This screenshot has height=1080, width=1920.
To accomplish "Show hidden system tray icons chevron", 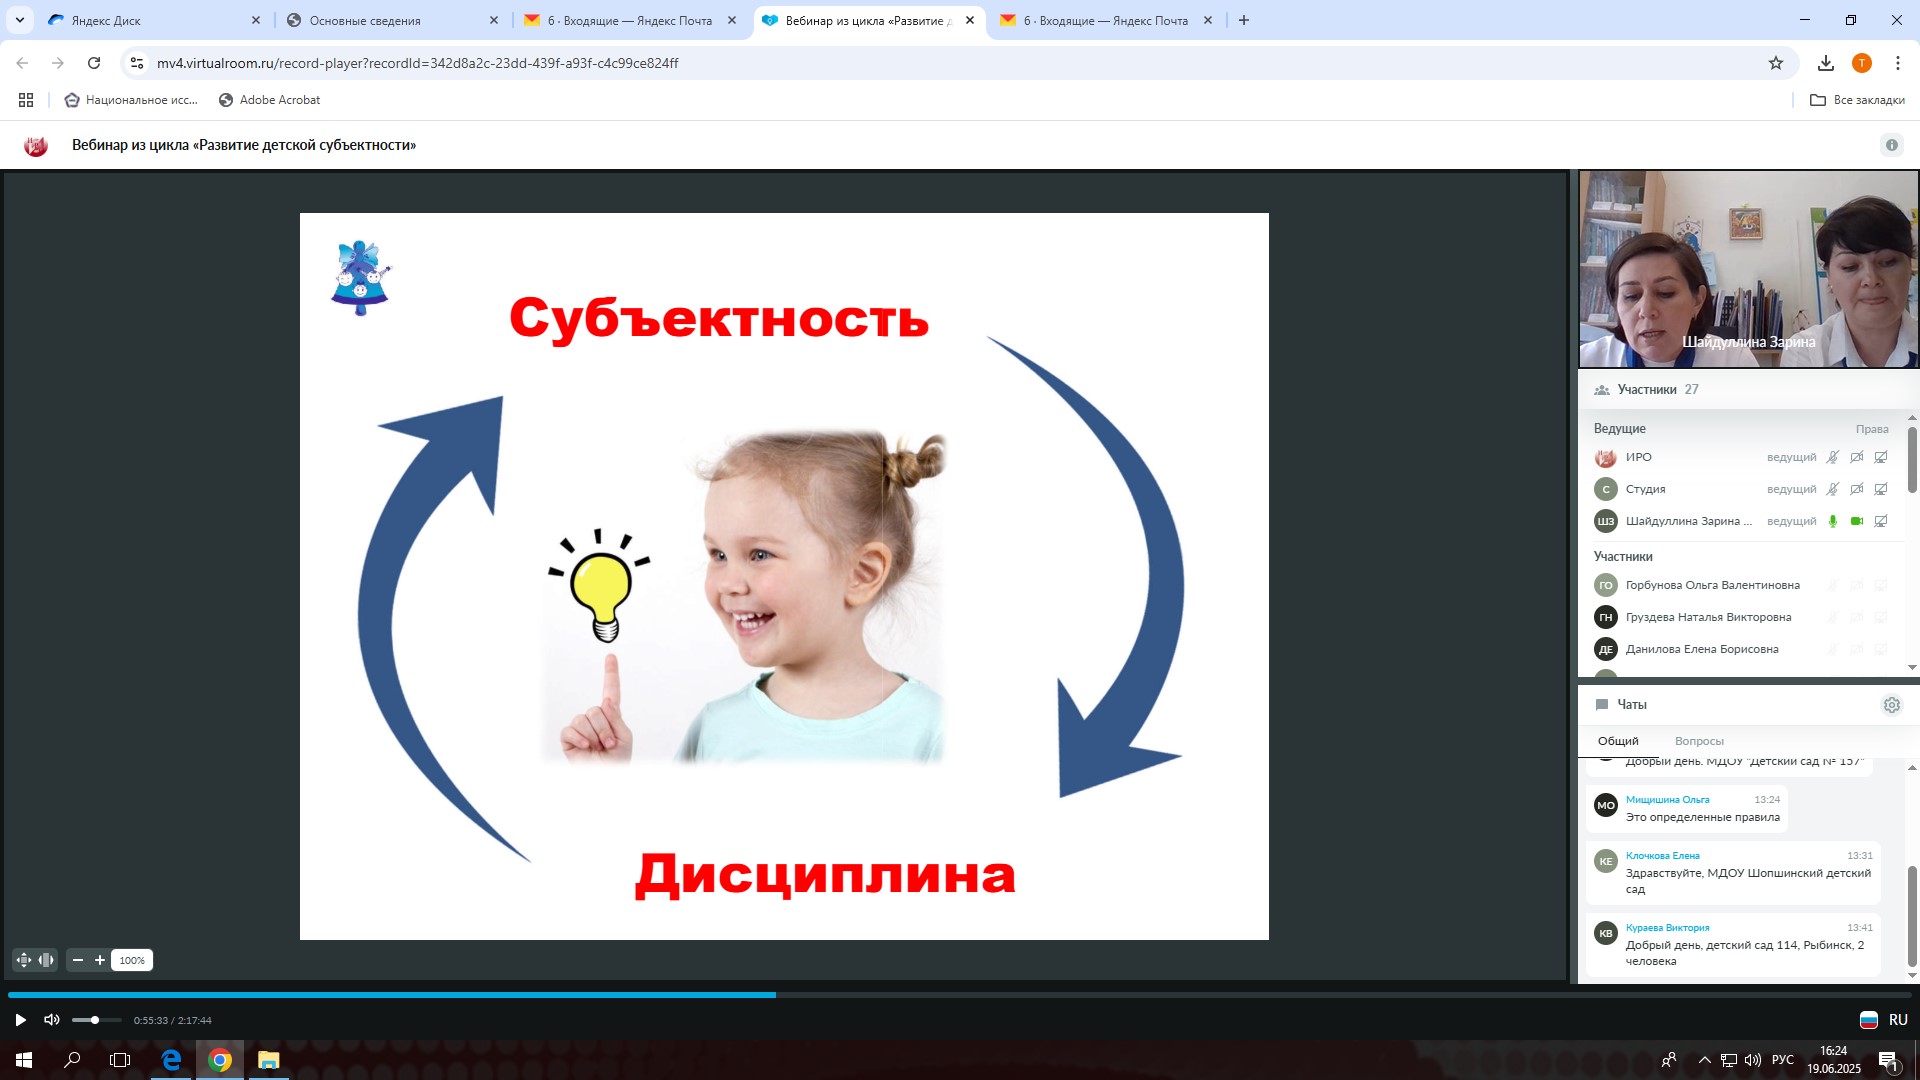I will click(1704, 1060).
